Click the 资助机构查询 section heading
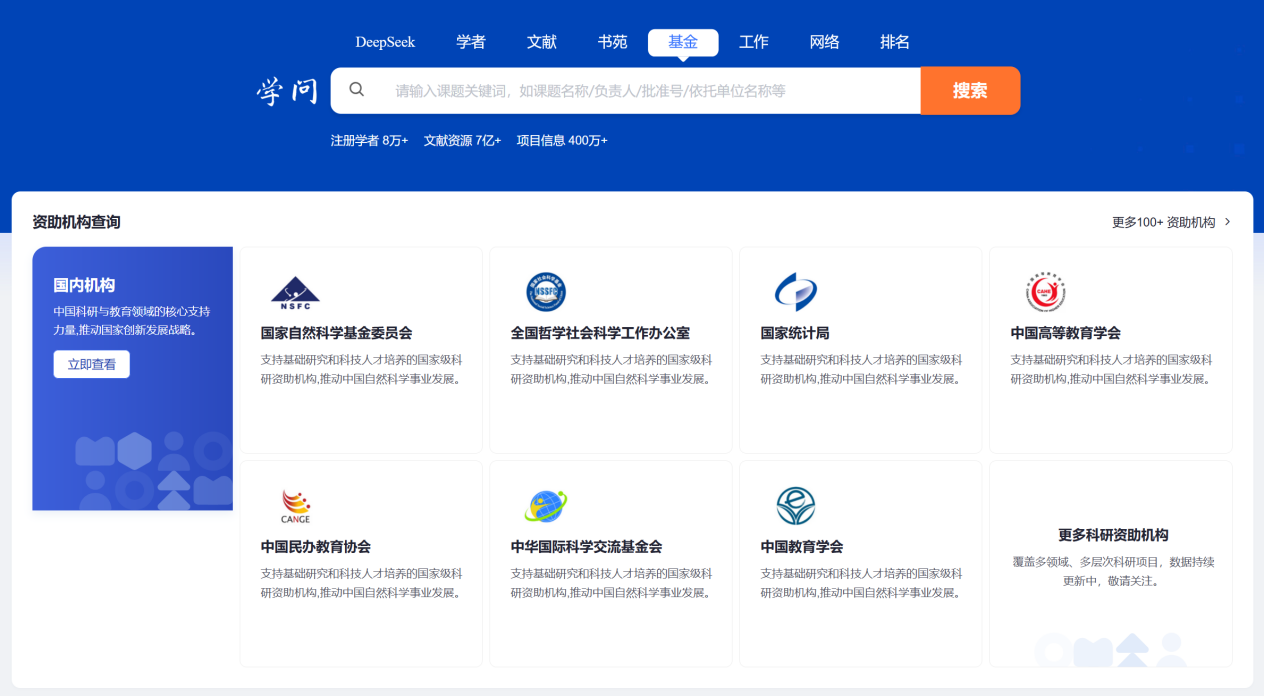This screenshot has width=1264, height=696. pos(76,222)
